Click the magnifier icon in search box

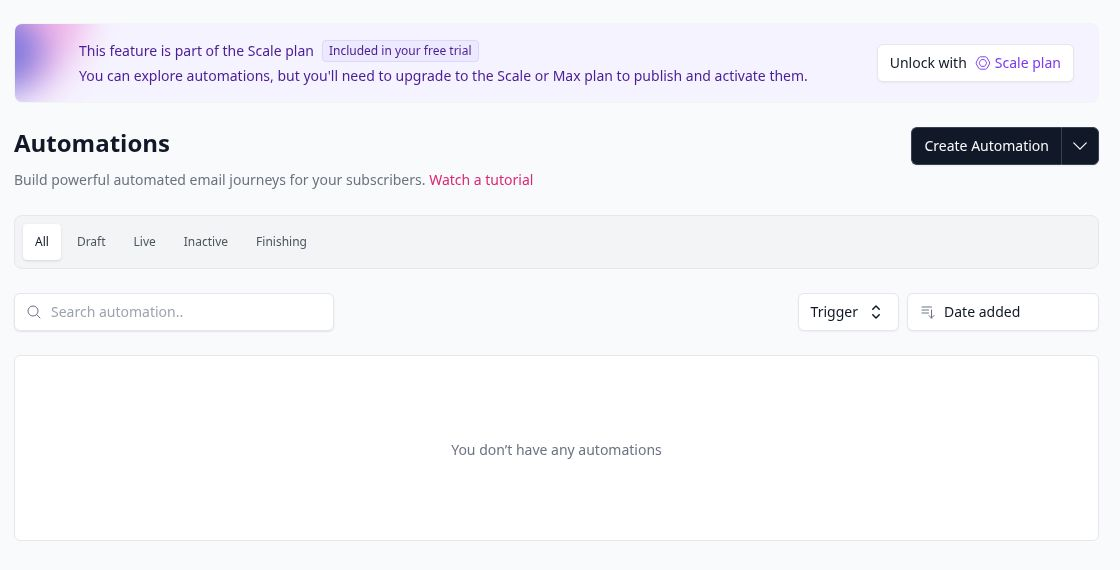point(34,312)
